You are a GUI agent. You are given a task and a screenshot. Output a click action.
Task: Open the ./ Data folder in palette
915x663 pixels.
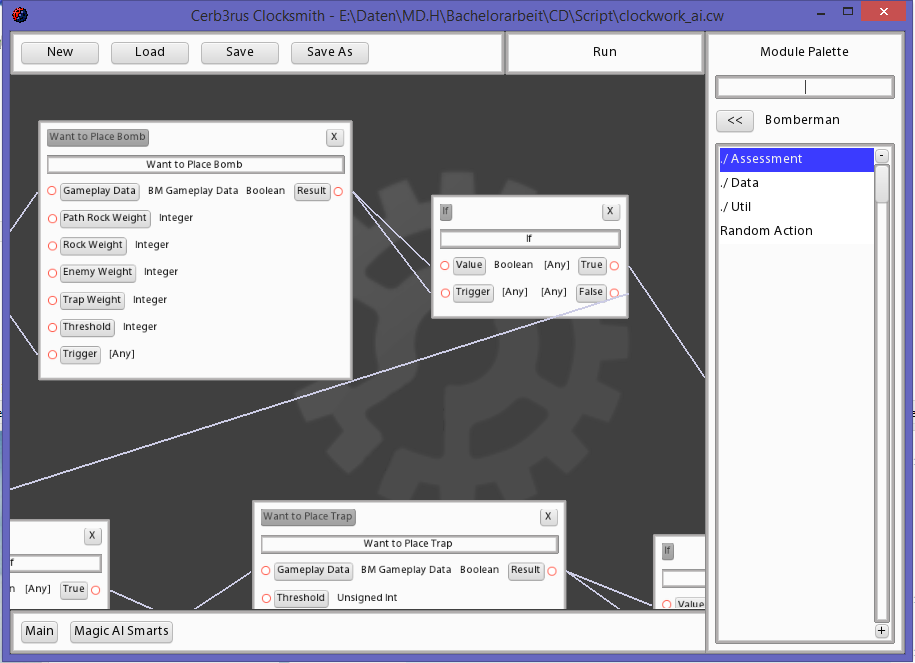point(796,183)
